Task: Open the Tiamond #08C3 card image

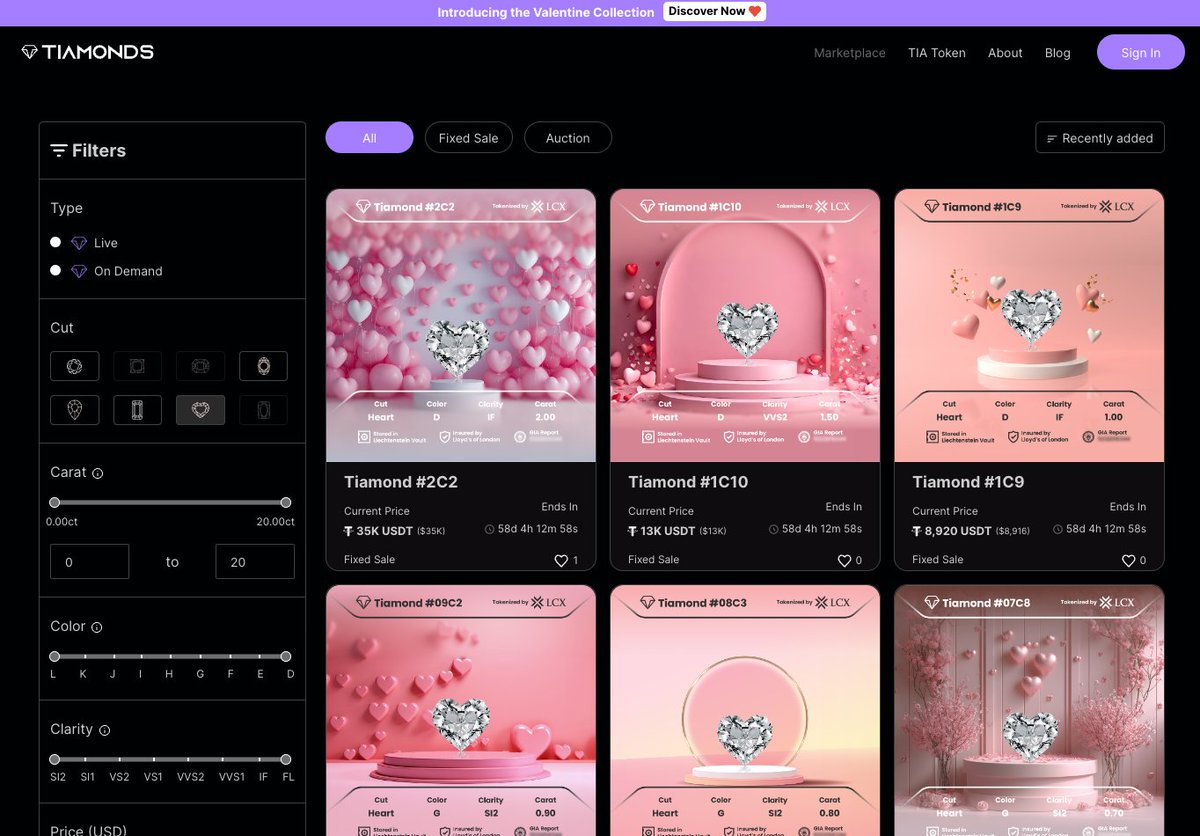Action: (x=745, y=710)
